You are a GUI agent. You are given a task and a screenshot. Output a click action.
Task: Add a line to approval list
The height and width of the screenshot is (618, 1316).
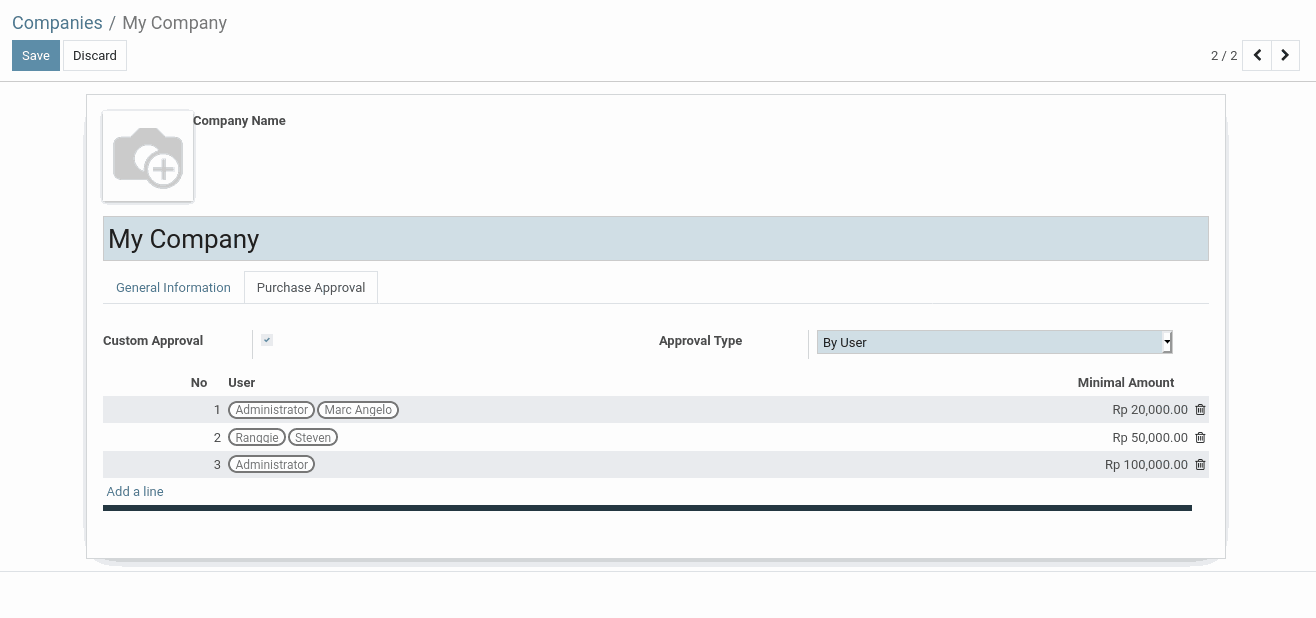tap(135, 492)
